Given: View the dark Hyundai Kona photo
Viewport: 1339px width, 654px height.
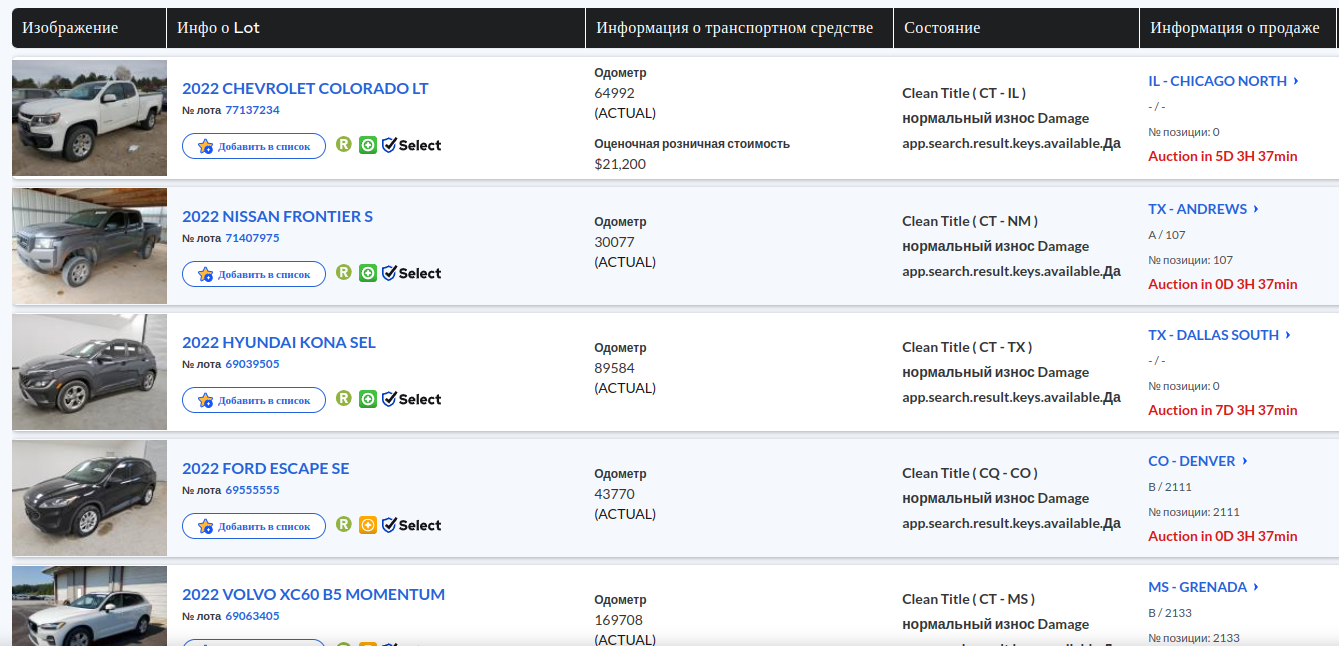Looking at the screenshot, I should click(90, 372).
